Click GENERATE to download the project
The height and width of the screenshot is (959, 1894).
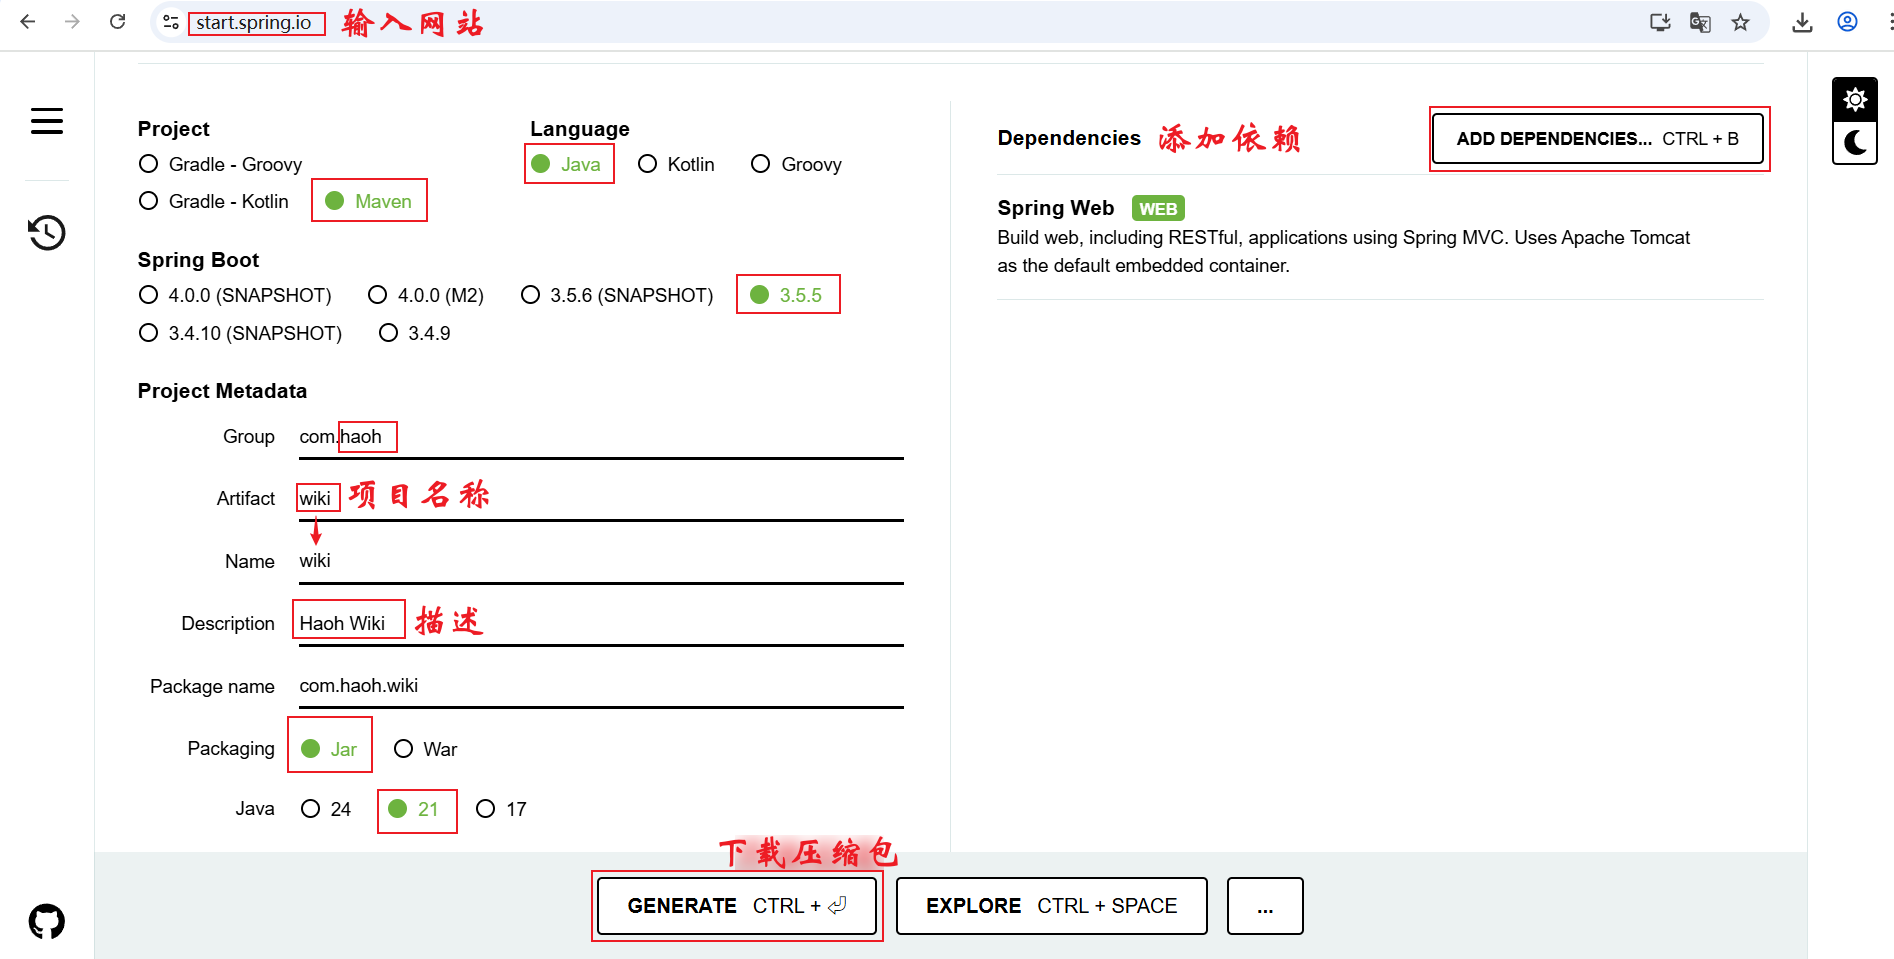pyautogui.click(x=737, y=905)
